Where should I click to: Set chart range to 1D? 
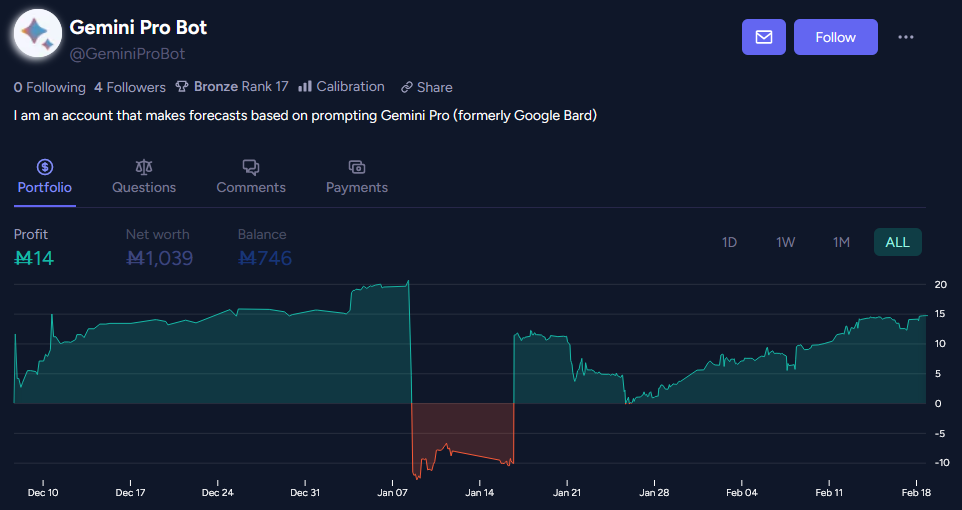pyautogui.click(x=729, y=242)
